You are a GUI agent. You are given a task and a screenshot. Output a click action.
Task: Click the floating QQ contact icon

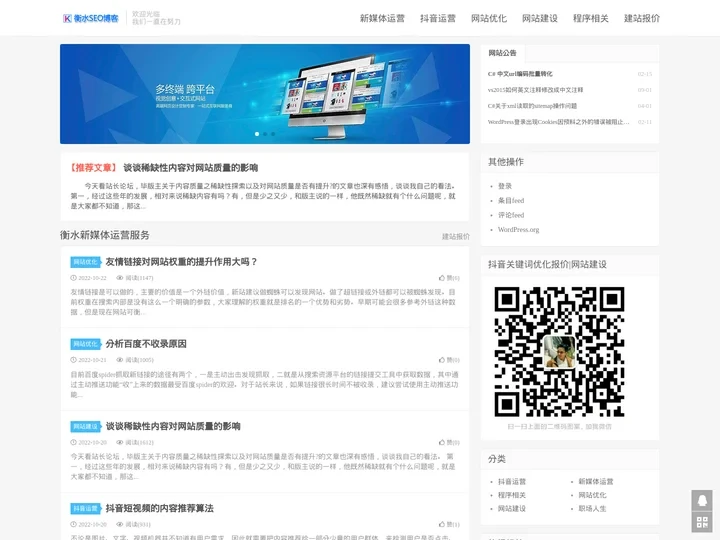pos(702,501)
